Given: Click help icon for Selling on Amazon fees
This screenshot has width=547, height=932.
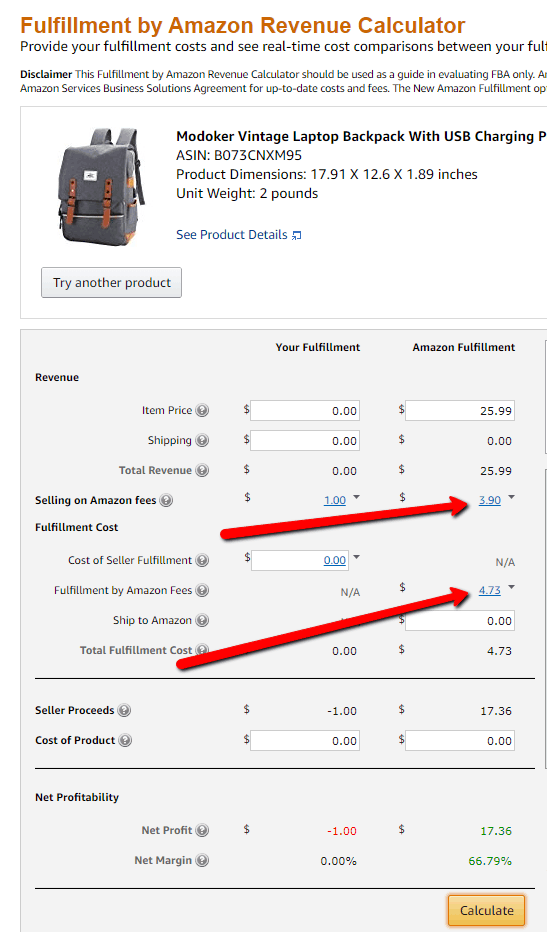Looking at the screenshot, I should pyautogui.click(x=166, y=500).
